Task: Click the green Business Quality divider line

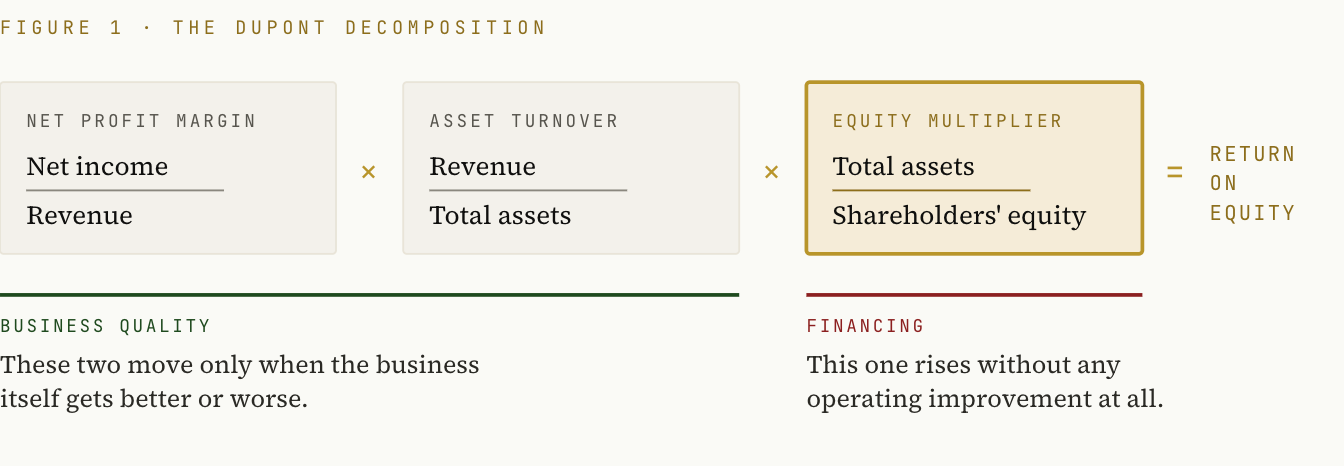Action: coord(370,295)
